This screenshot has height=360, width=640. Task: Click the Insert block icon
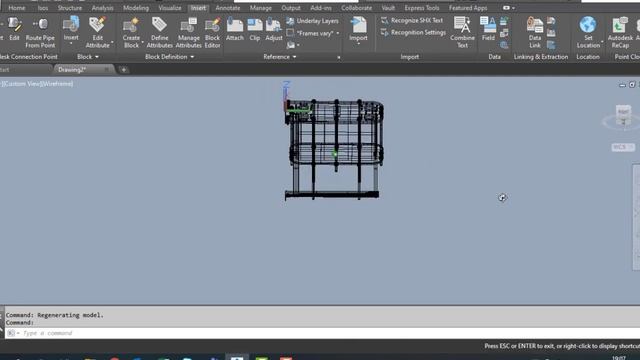(71, 25)
